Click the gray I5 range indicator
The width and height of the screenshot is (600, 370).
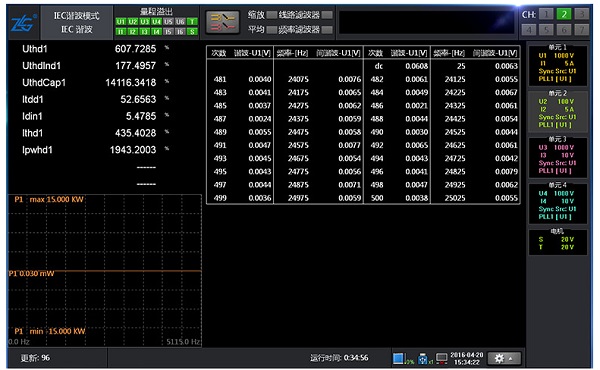(x=168, y=31)
